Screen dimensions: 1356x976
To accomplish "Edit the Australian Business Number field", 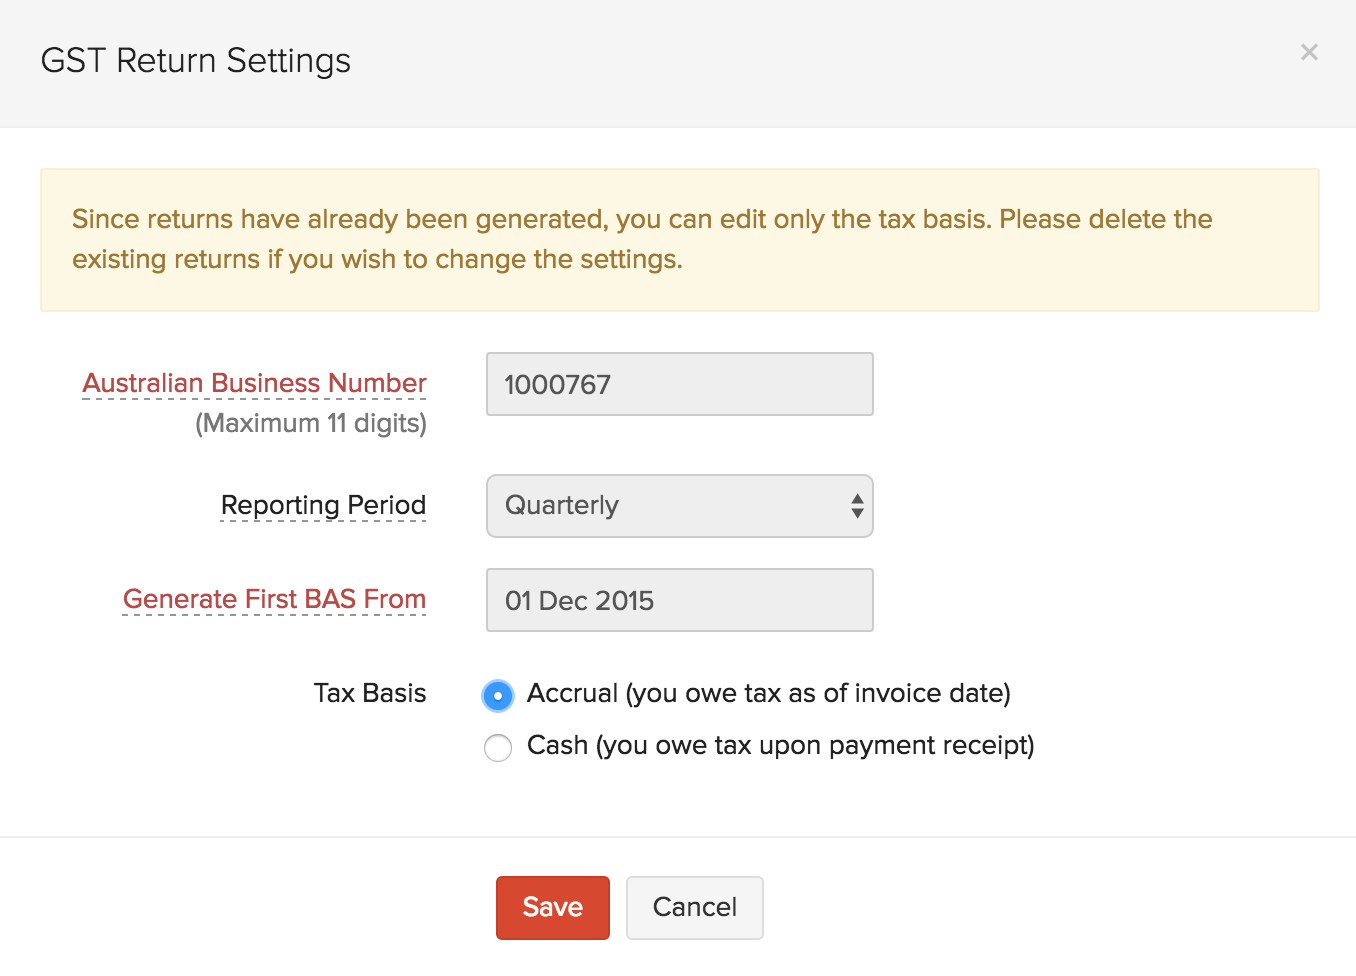I will pyautogui.click(x=679, y=384).
